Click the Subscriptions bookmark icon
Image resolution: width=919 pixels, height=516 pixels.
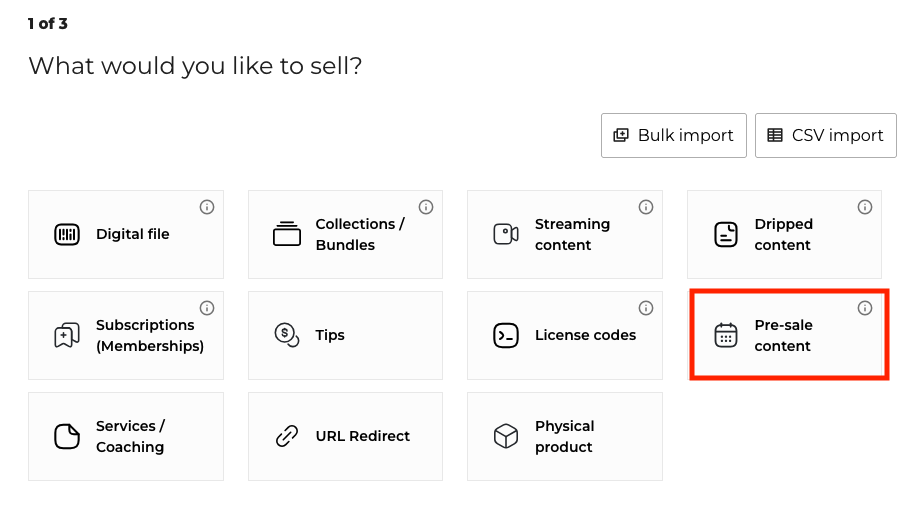tap(67, 336)
